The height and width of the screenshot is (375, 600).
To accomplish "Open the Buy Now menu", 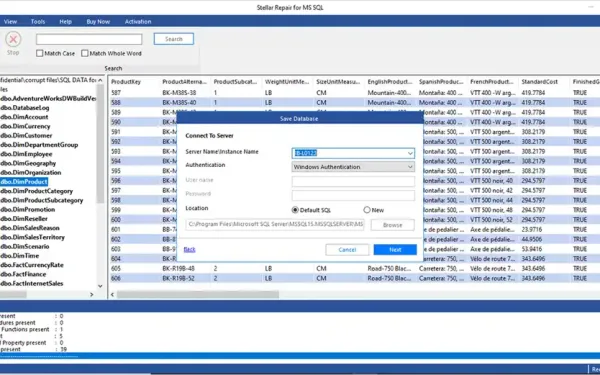I will [98, 22].
